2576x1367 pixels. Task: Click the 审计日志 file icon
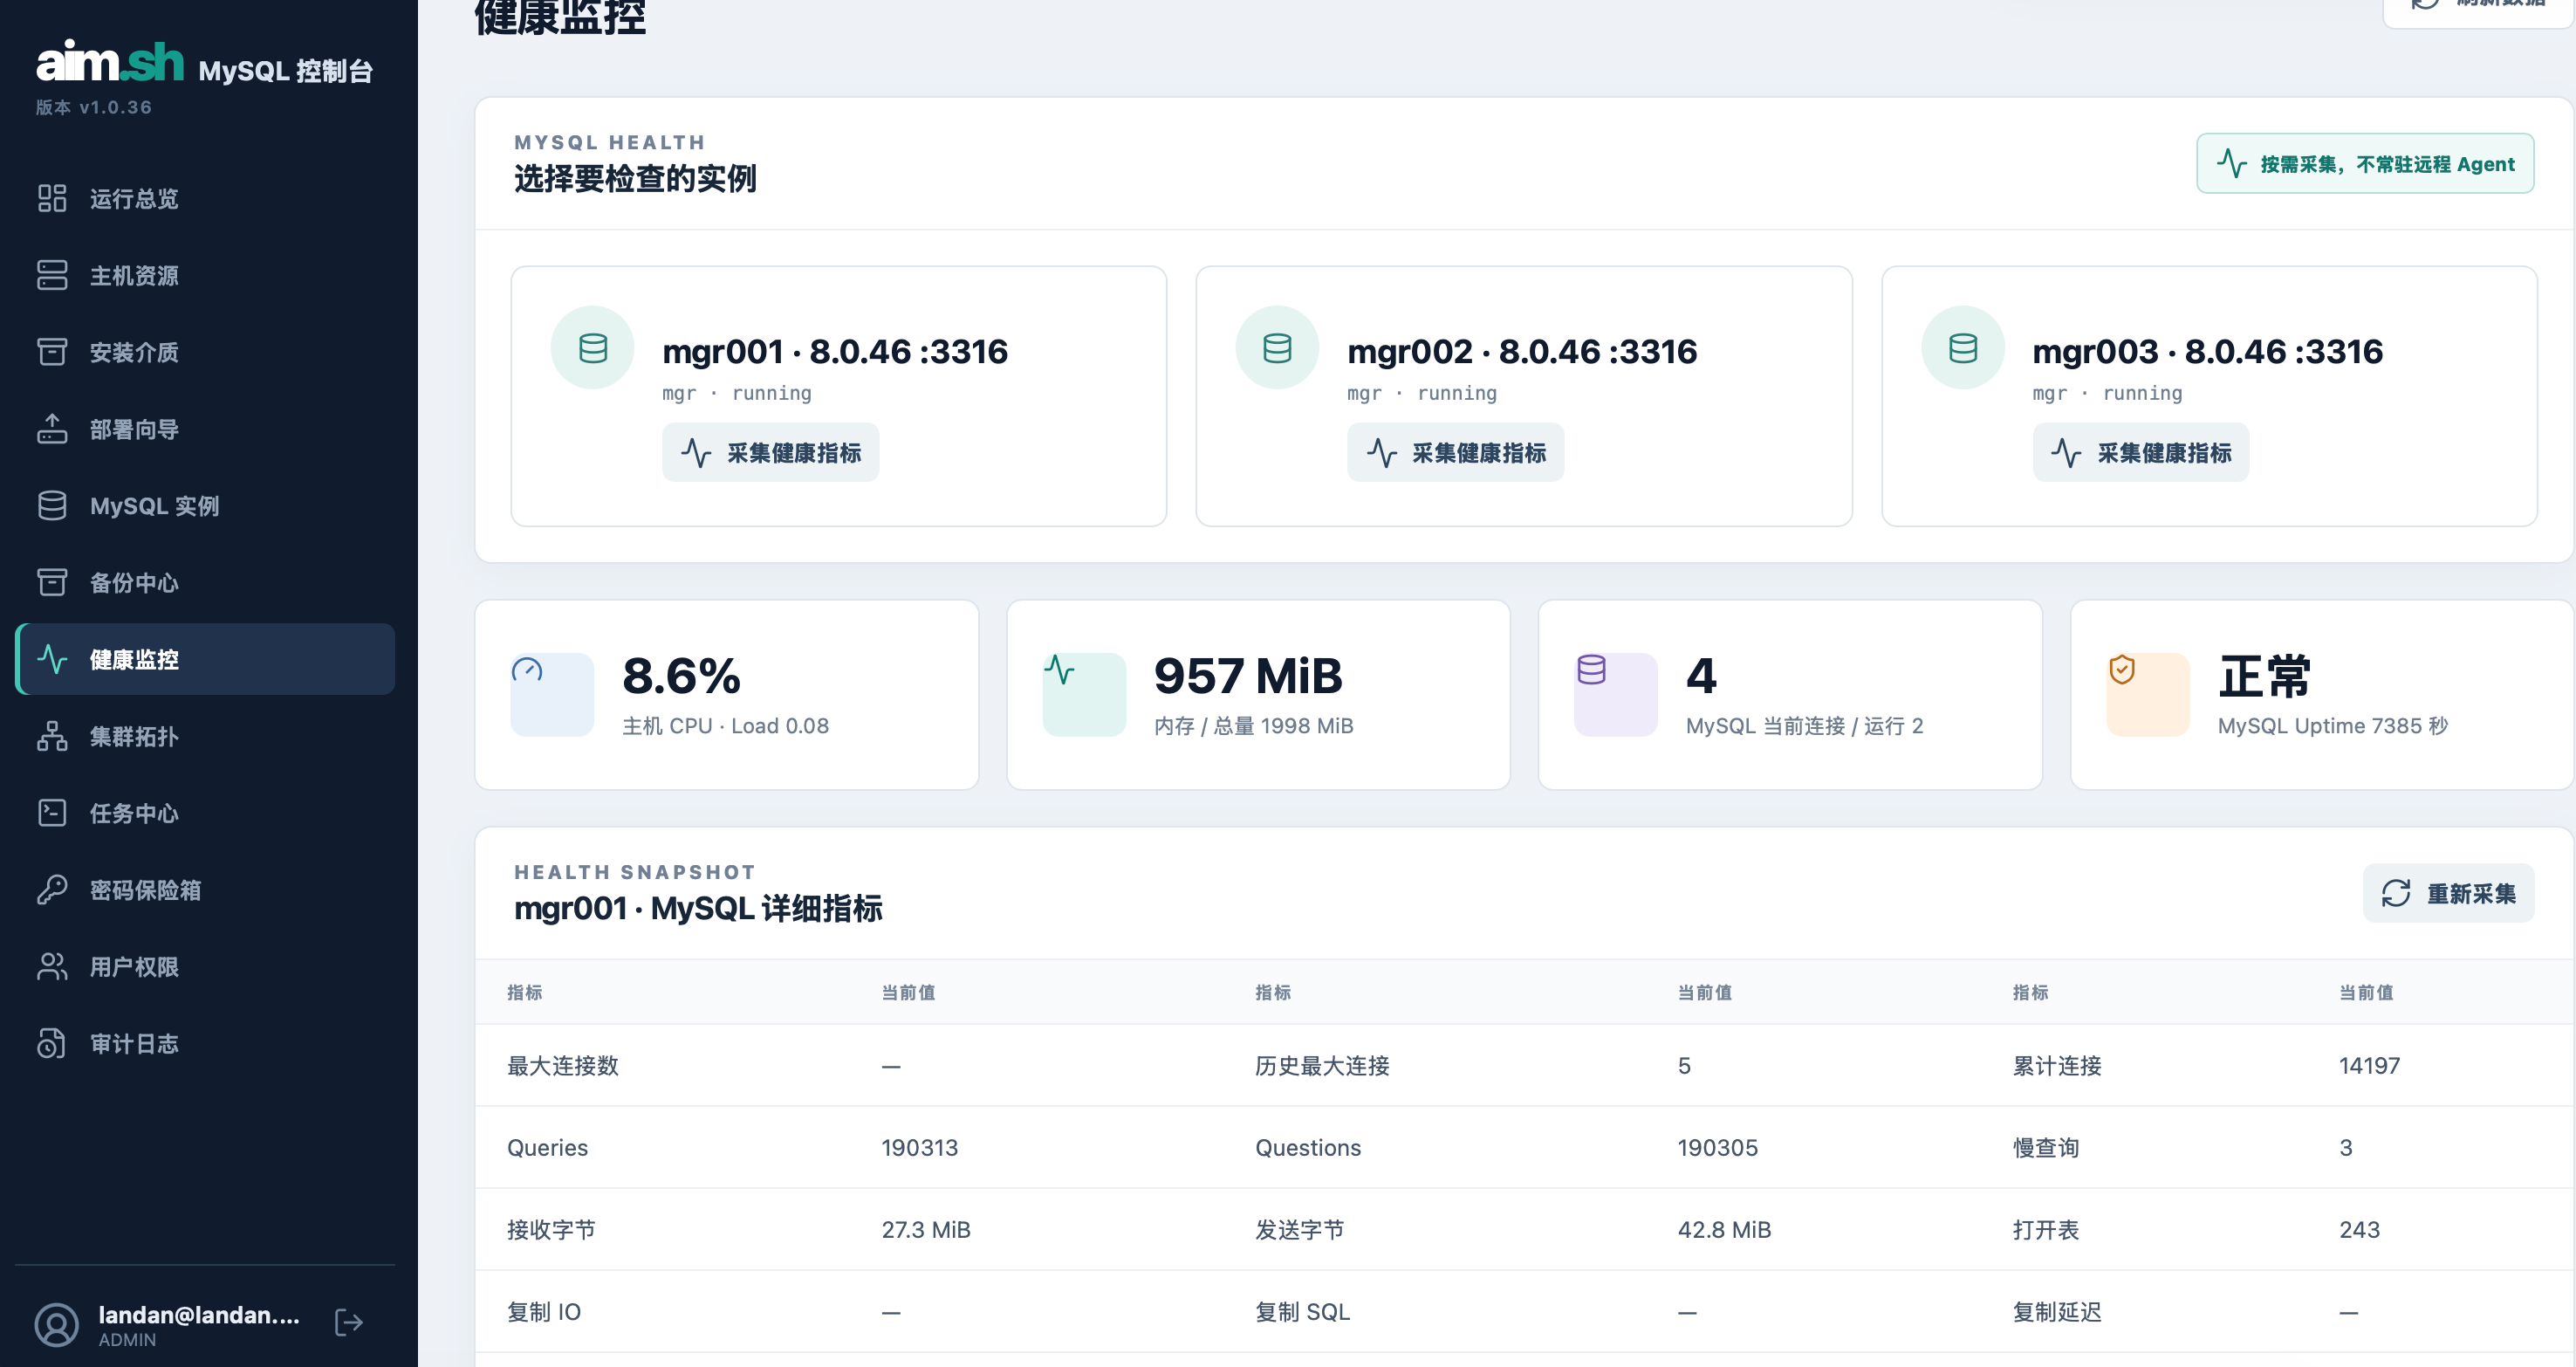click(x=52, y=1043)
